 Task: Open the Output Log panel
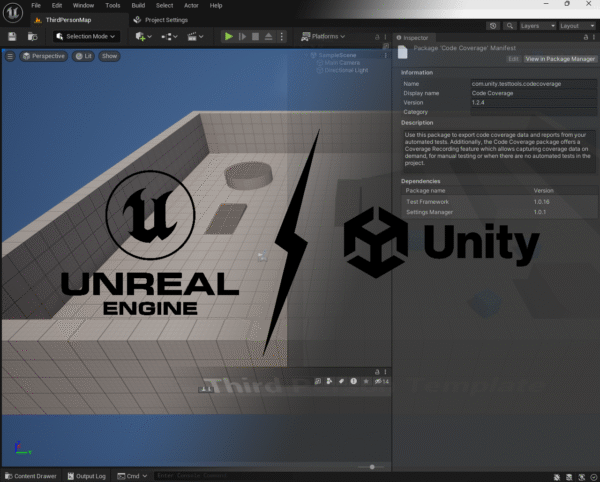point(91,476)
